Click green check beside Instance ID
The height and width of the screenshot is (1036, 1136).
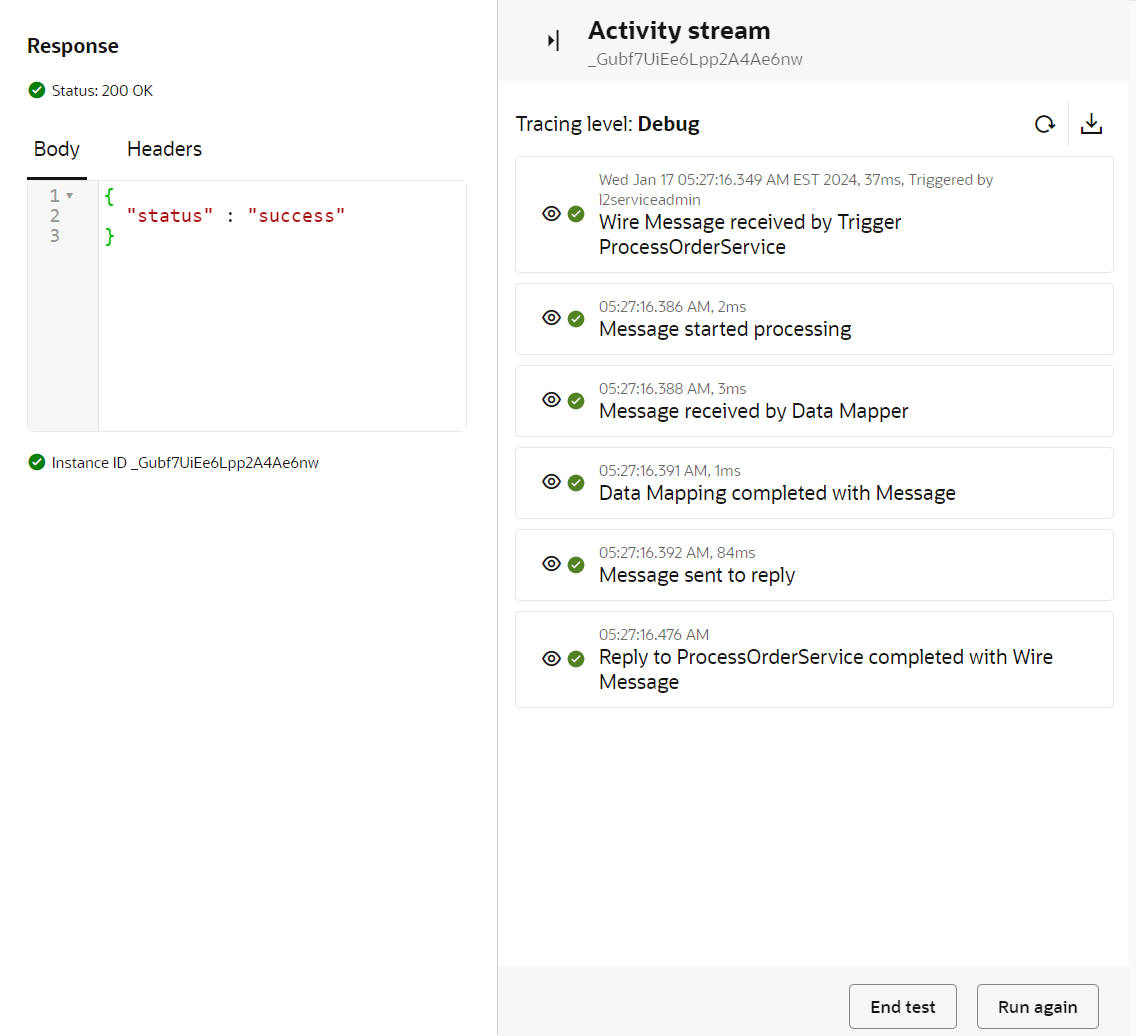37,463
